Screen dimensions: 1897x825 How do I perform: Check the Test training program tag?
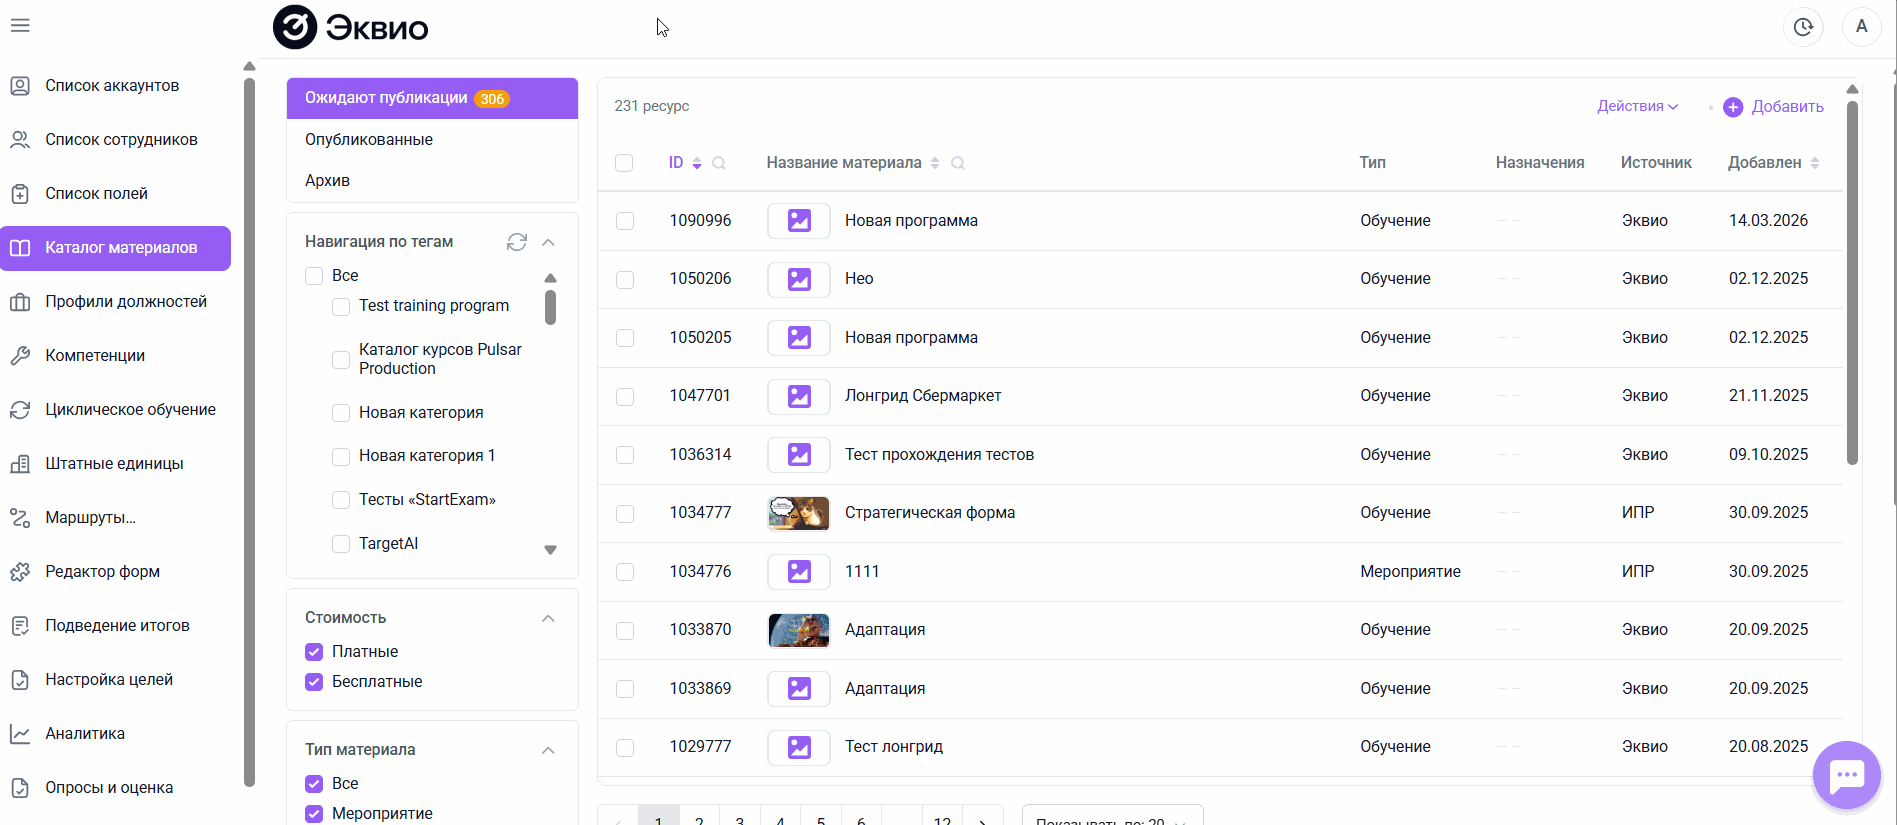341,306
